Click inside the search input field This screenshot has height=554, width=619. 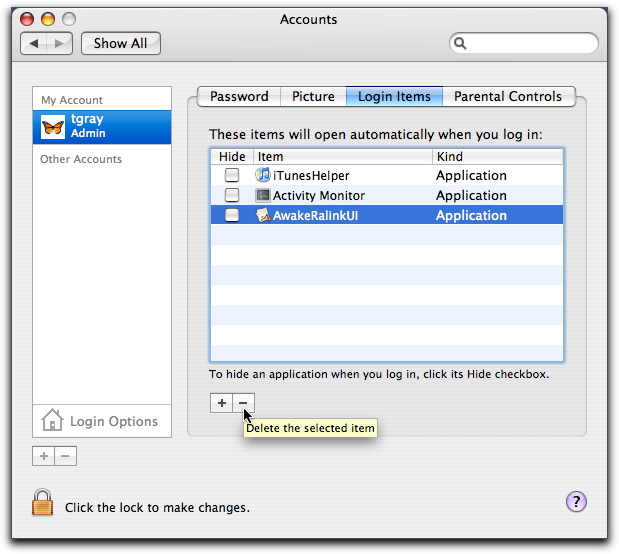[530, 43]
